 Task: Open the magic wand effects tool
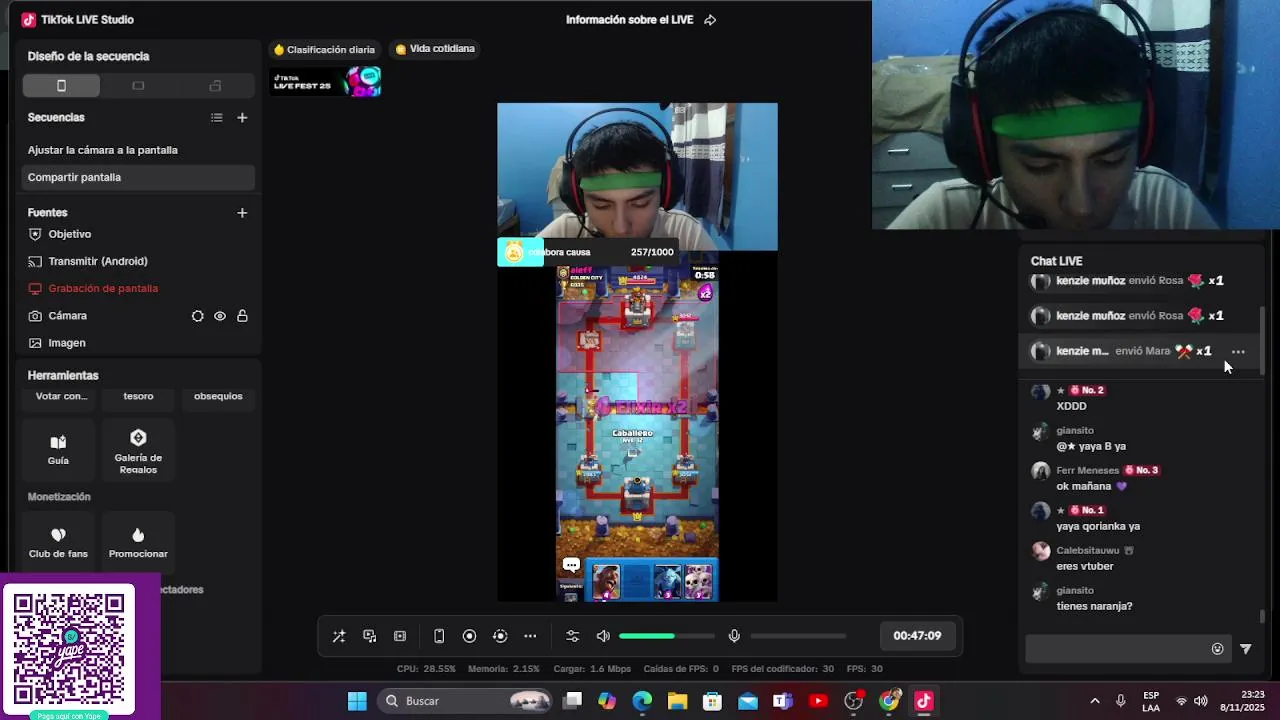pos(339,636)
